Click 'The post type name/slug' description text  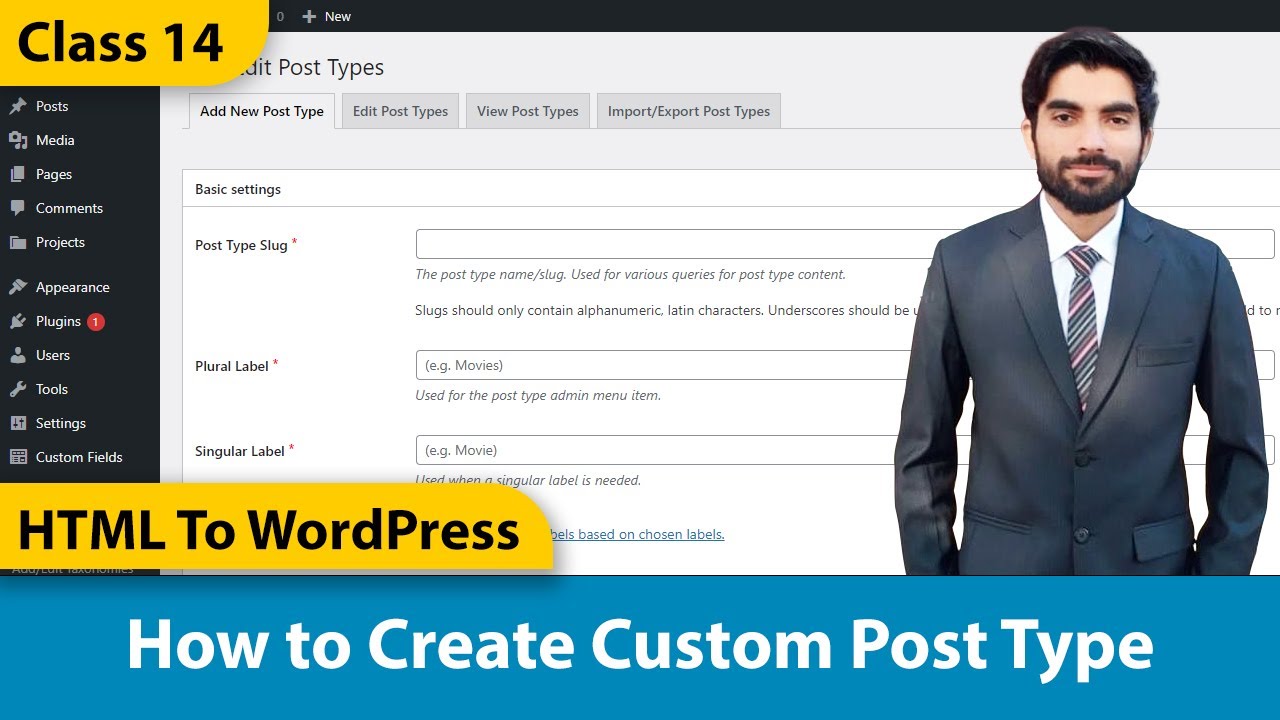(x=630, y=274)
